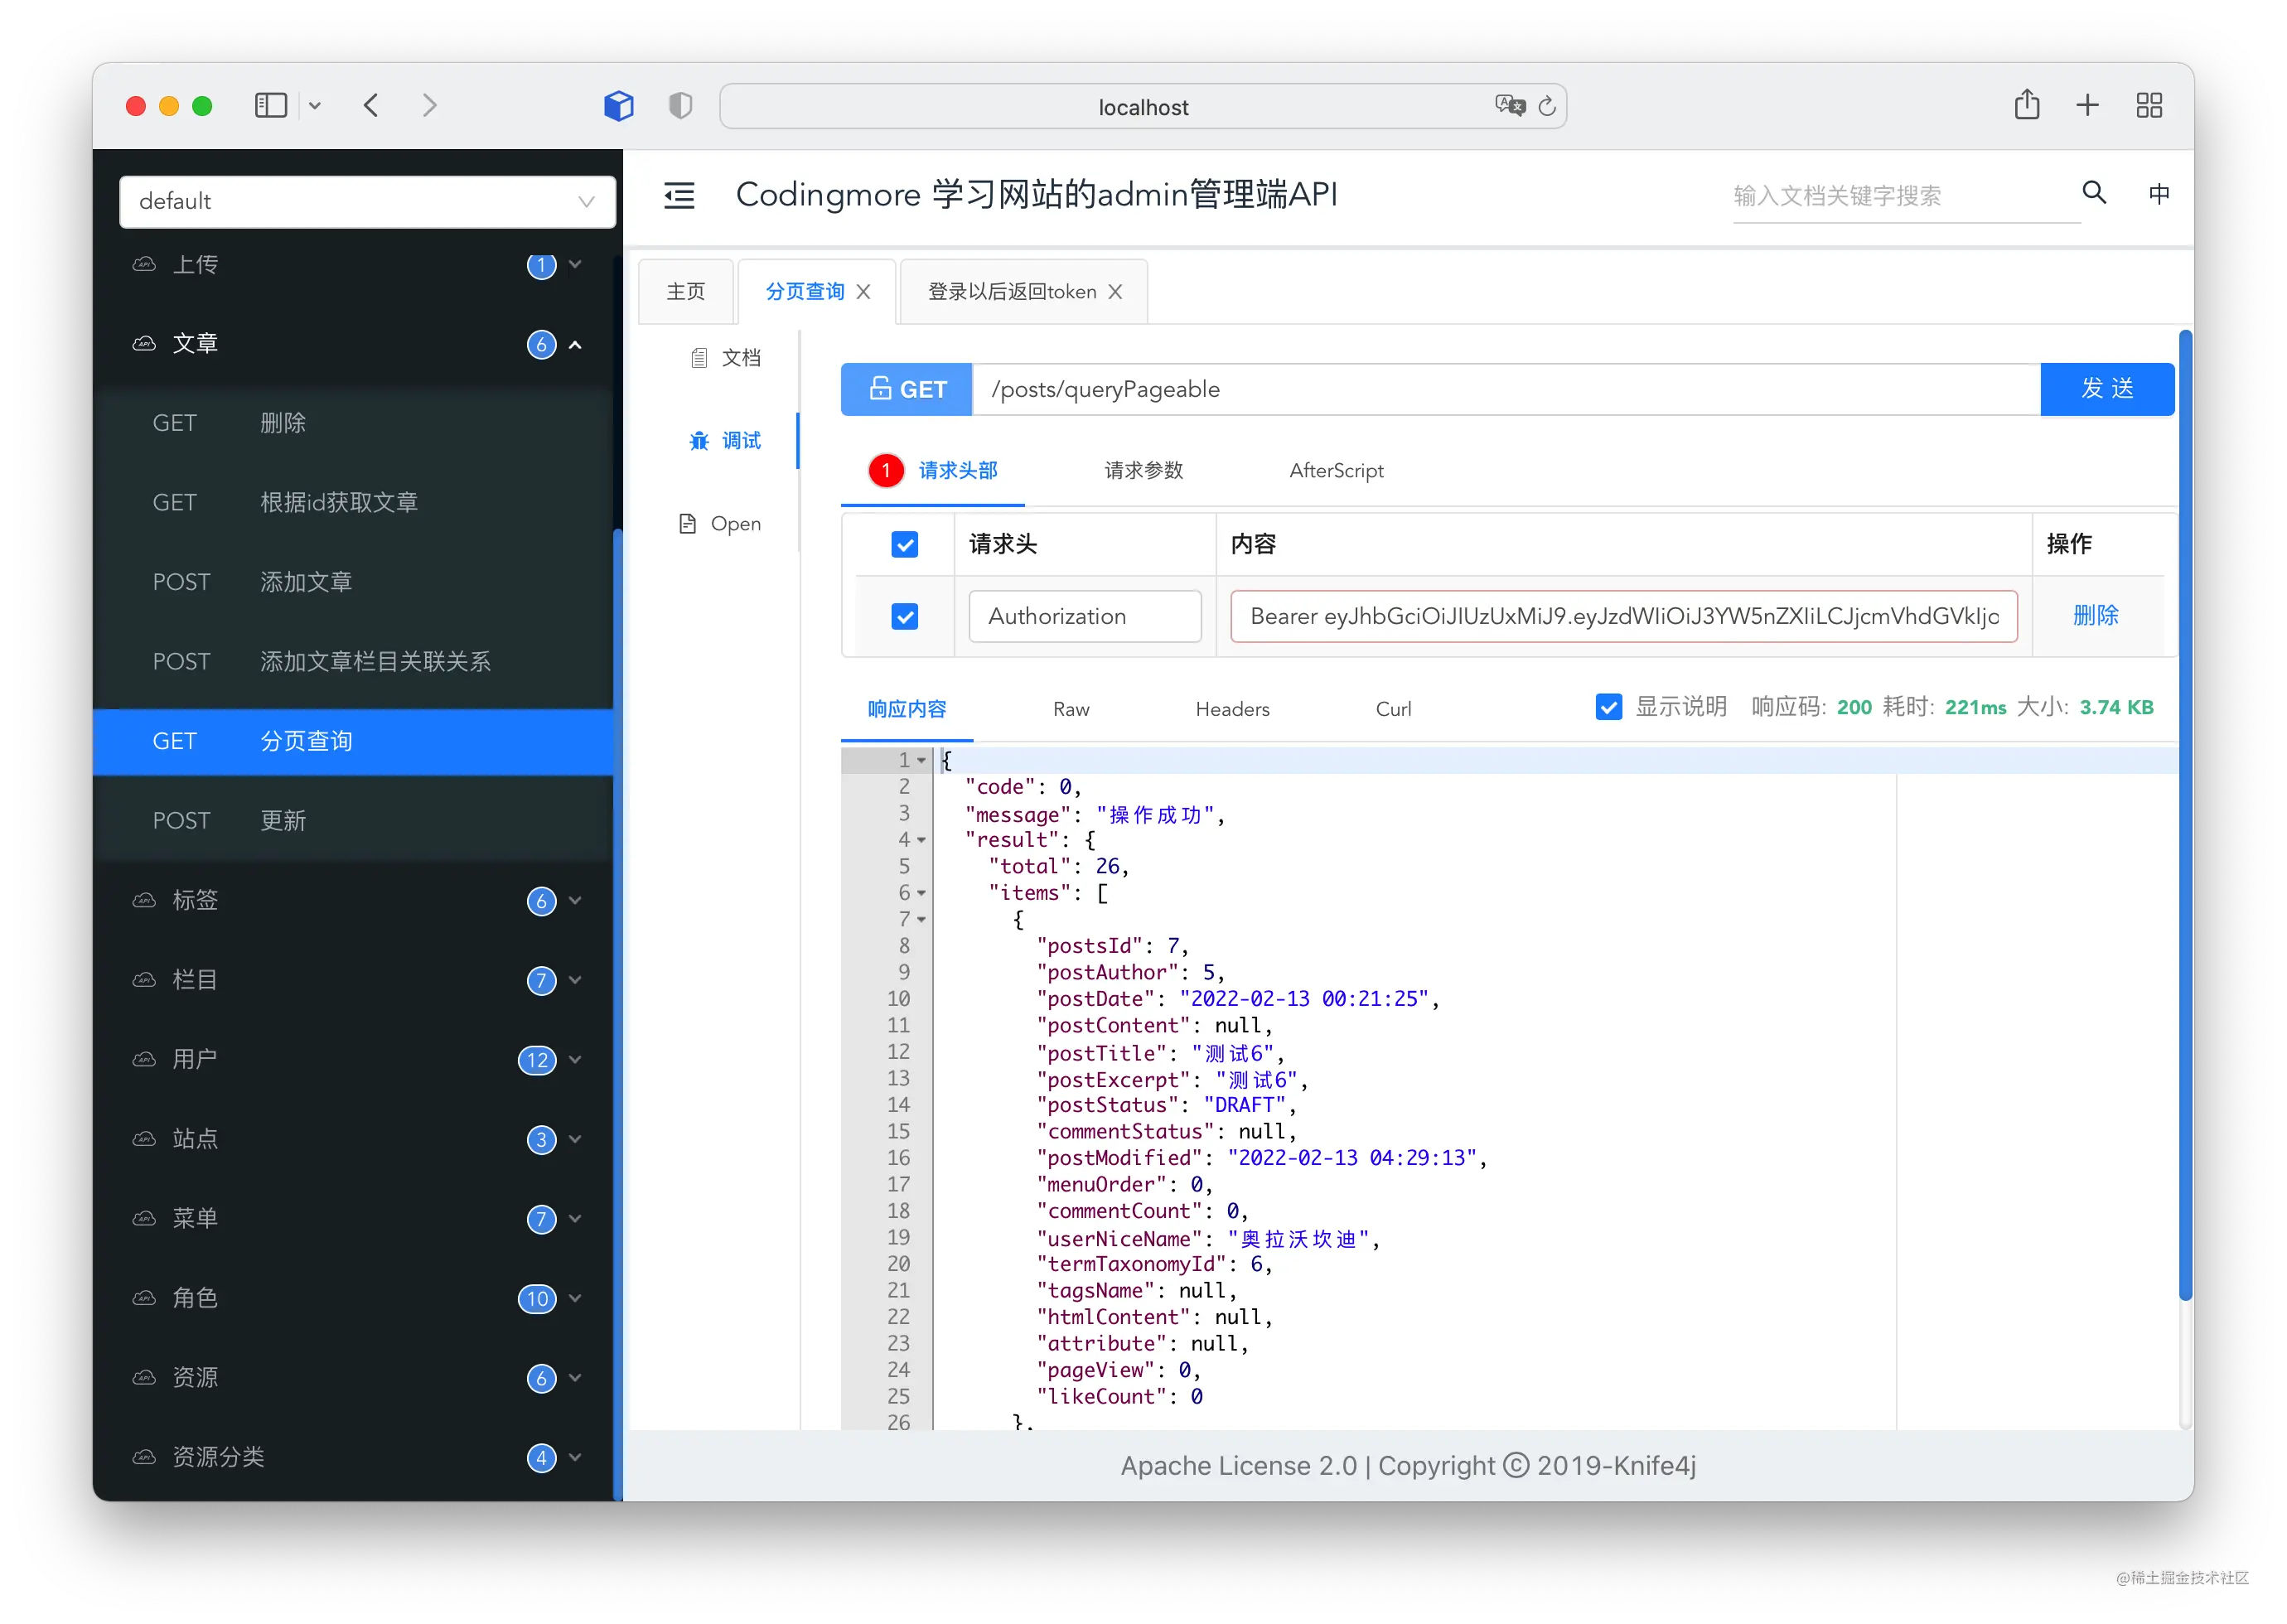Click 删除 link for Authorization header
This screenshot has width=2287, height=1624.
click(x=2095, y=616)
